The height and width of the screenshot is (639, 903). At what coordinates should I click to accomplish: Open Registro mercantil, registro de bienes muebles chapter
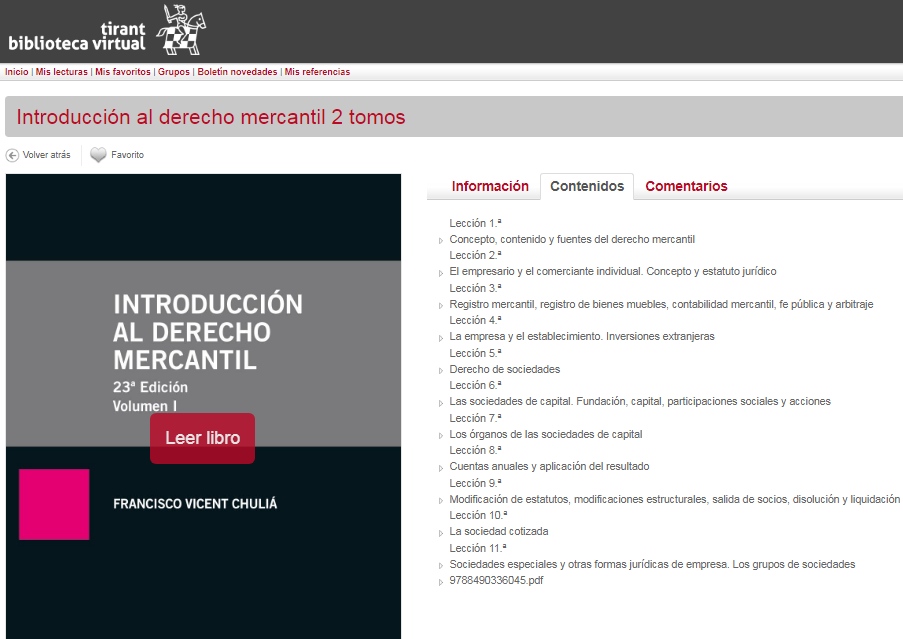pos(661,305)
